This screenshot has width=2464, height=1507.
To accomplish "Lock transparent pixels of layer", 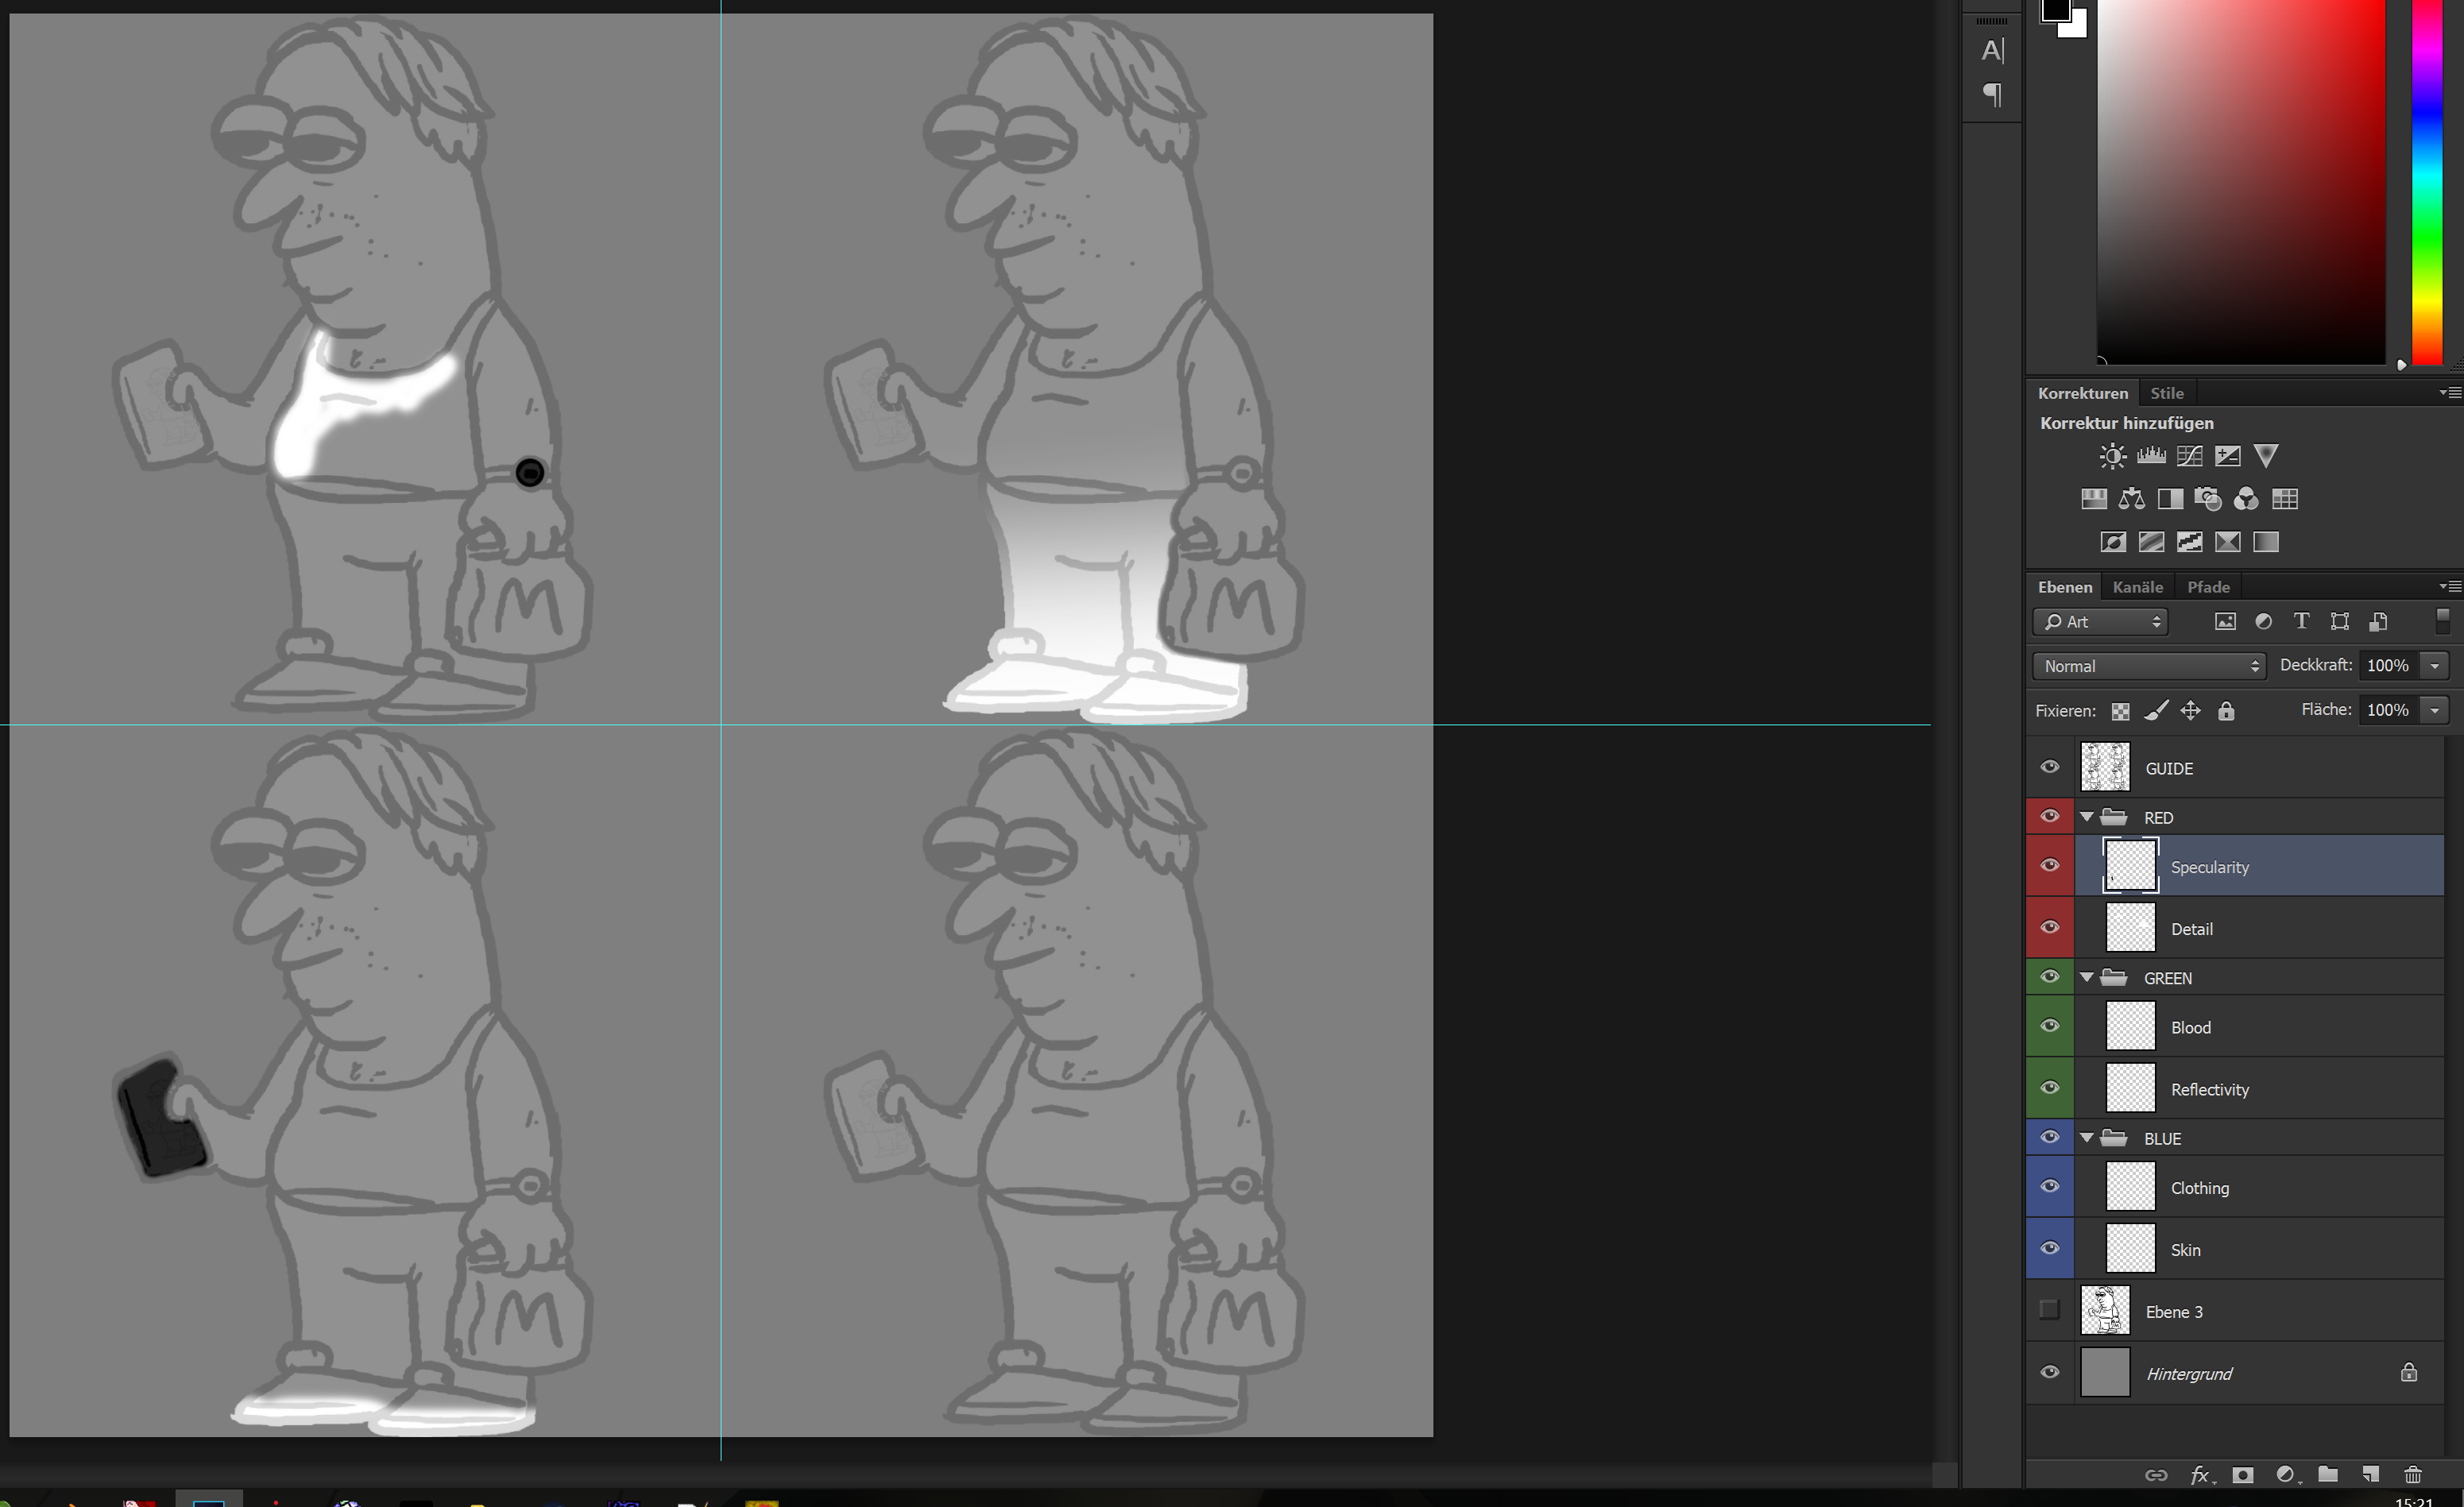I will coord(2120,711).
